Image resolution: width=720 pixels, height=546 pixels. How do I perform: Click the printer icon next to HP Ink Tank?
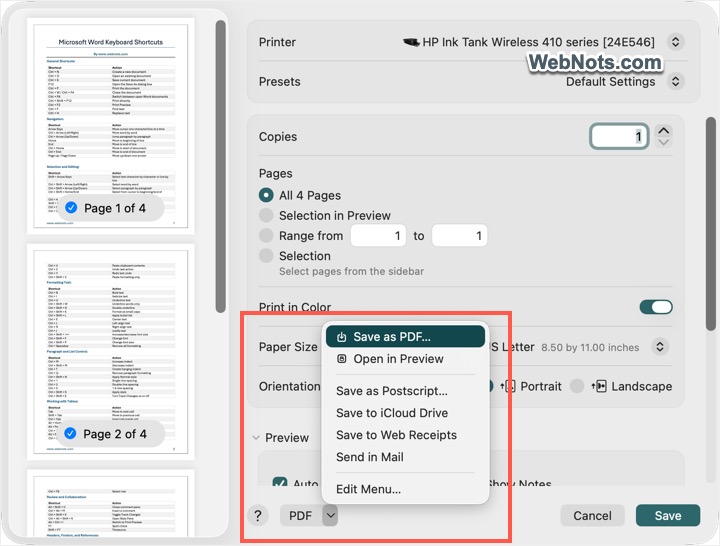pos(411,42)
